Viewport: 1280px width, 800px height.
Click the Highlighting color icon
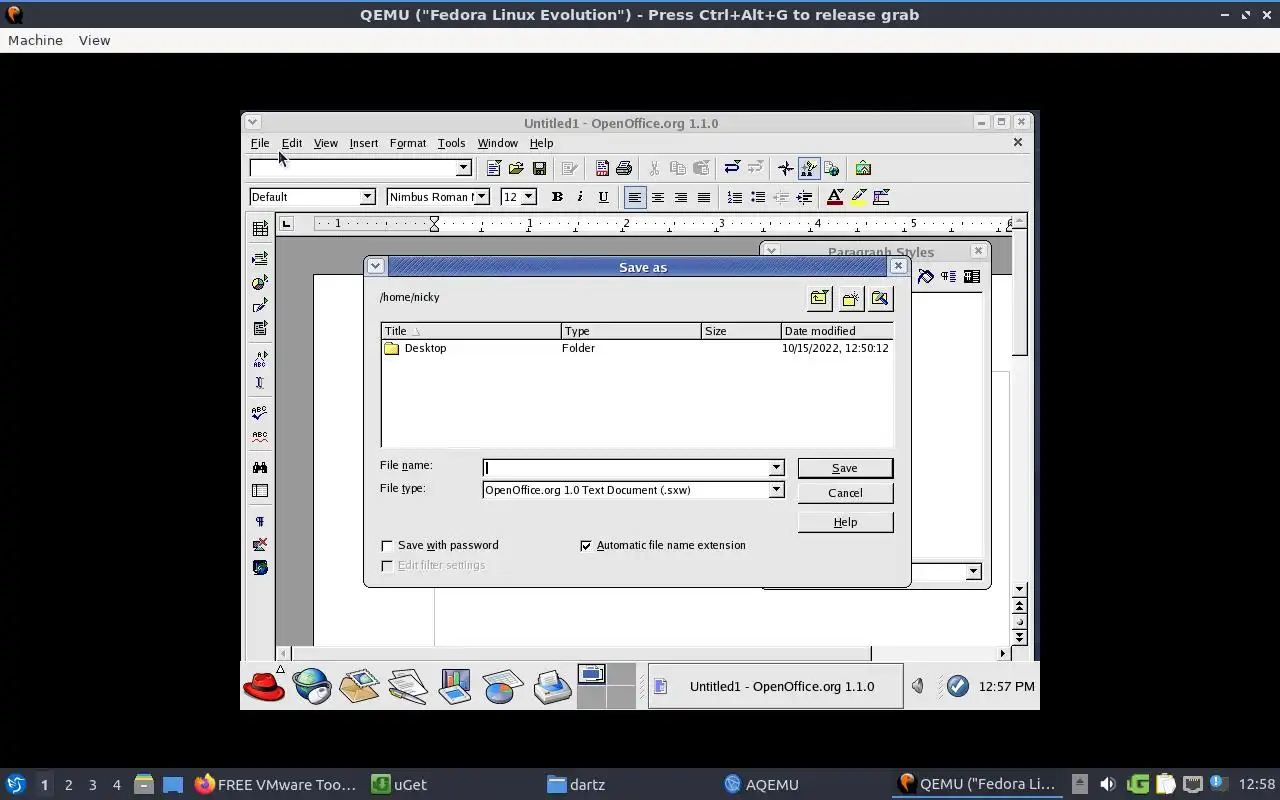coord(858,197)
